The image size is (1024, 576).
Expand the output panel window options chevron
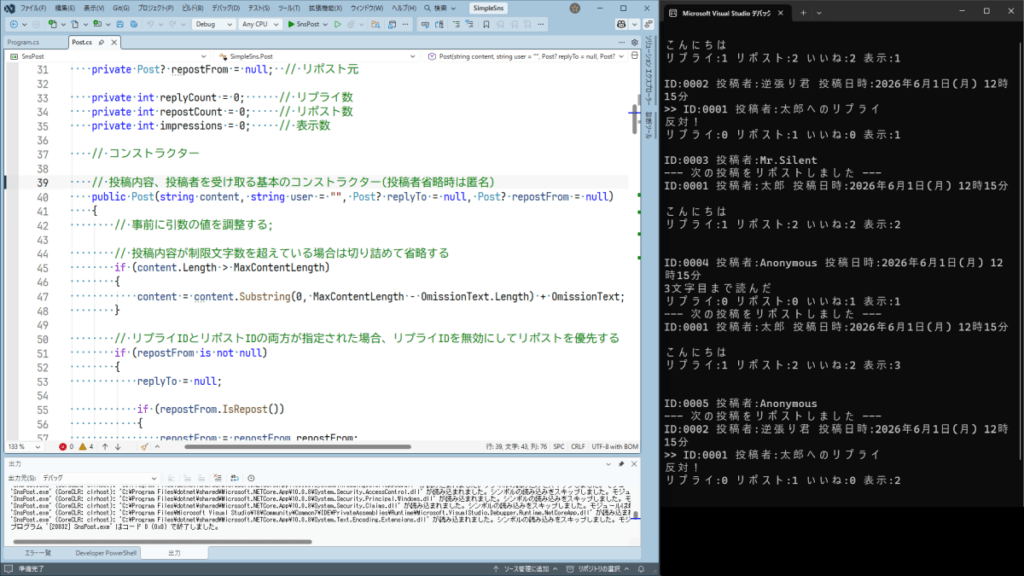coord(608,464)
